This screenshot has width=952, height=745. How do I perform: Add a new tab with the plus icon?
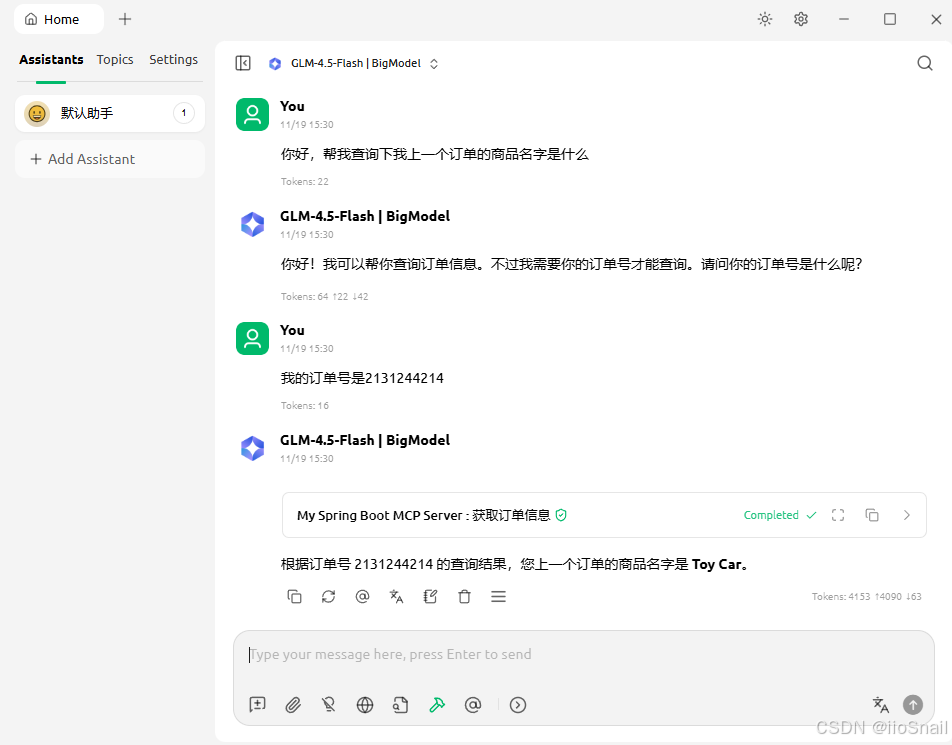125,19
